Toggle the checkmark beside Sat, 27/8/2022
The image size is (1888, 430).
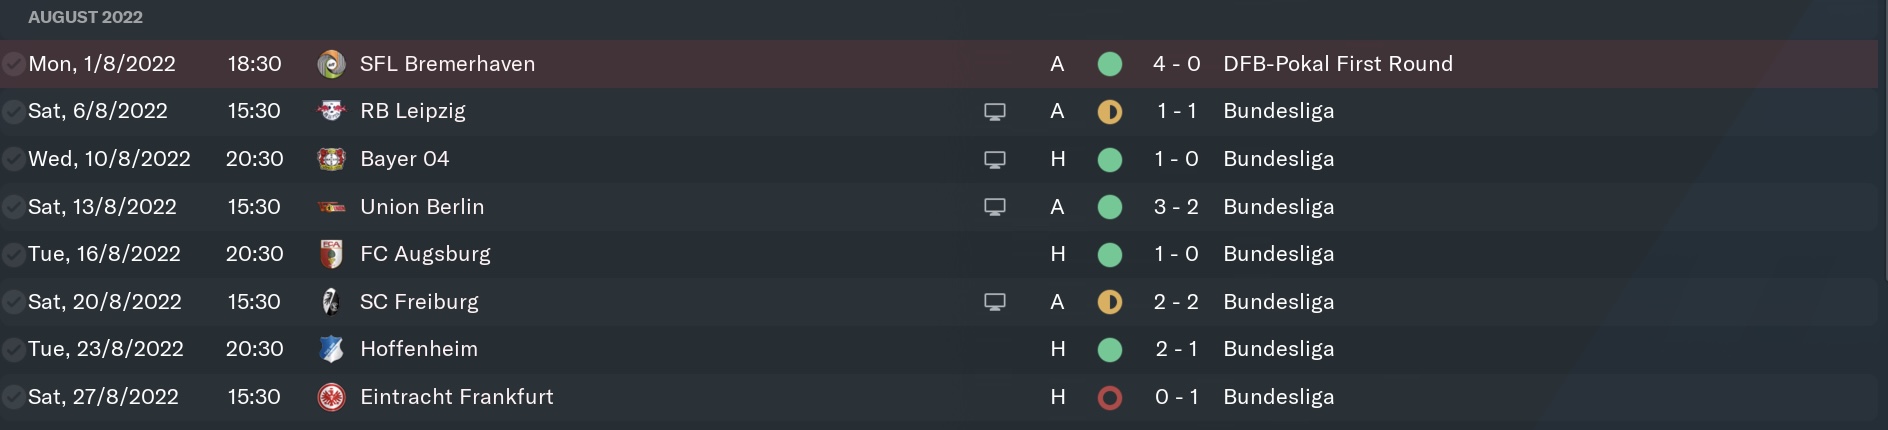click(13, 397)
